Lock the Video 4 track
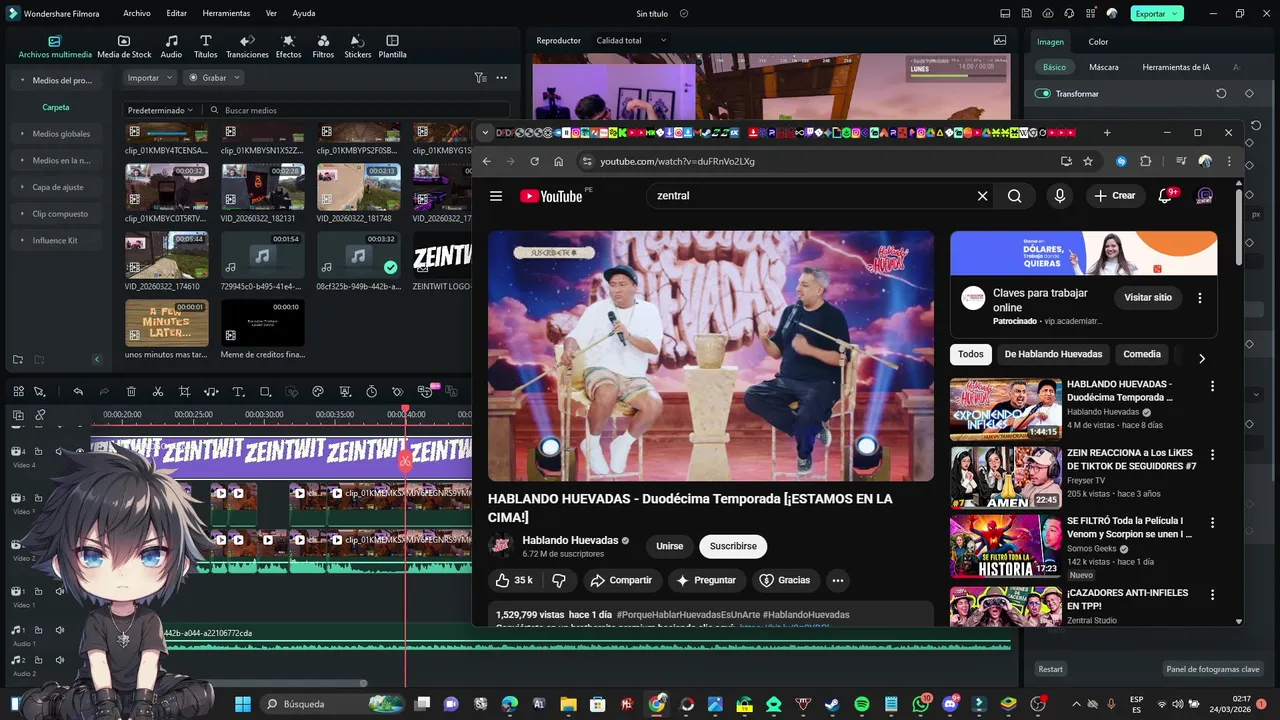Screen dimensions: 1280x720 click(41, 452)
